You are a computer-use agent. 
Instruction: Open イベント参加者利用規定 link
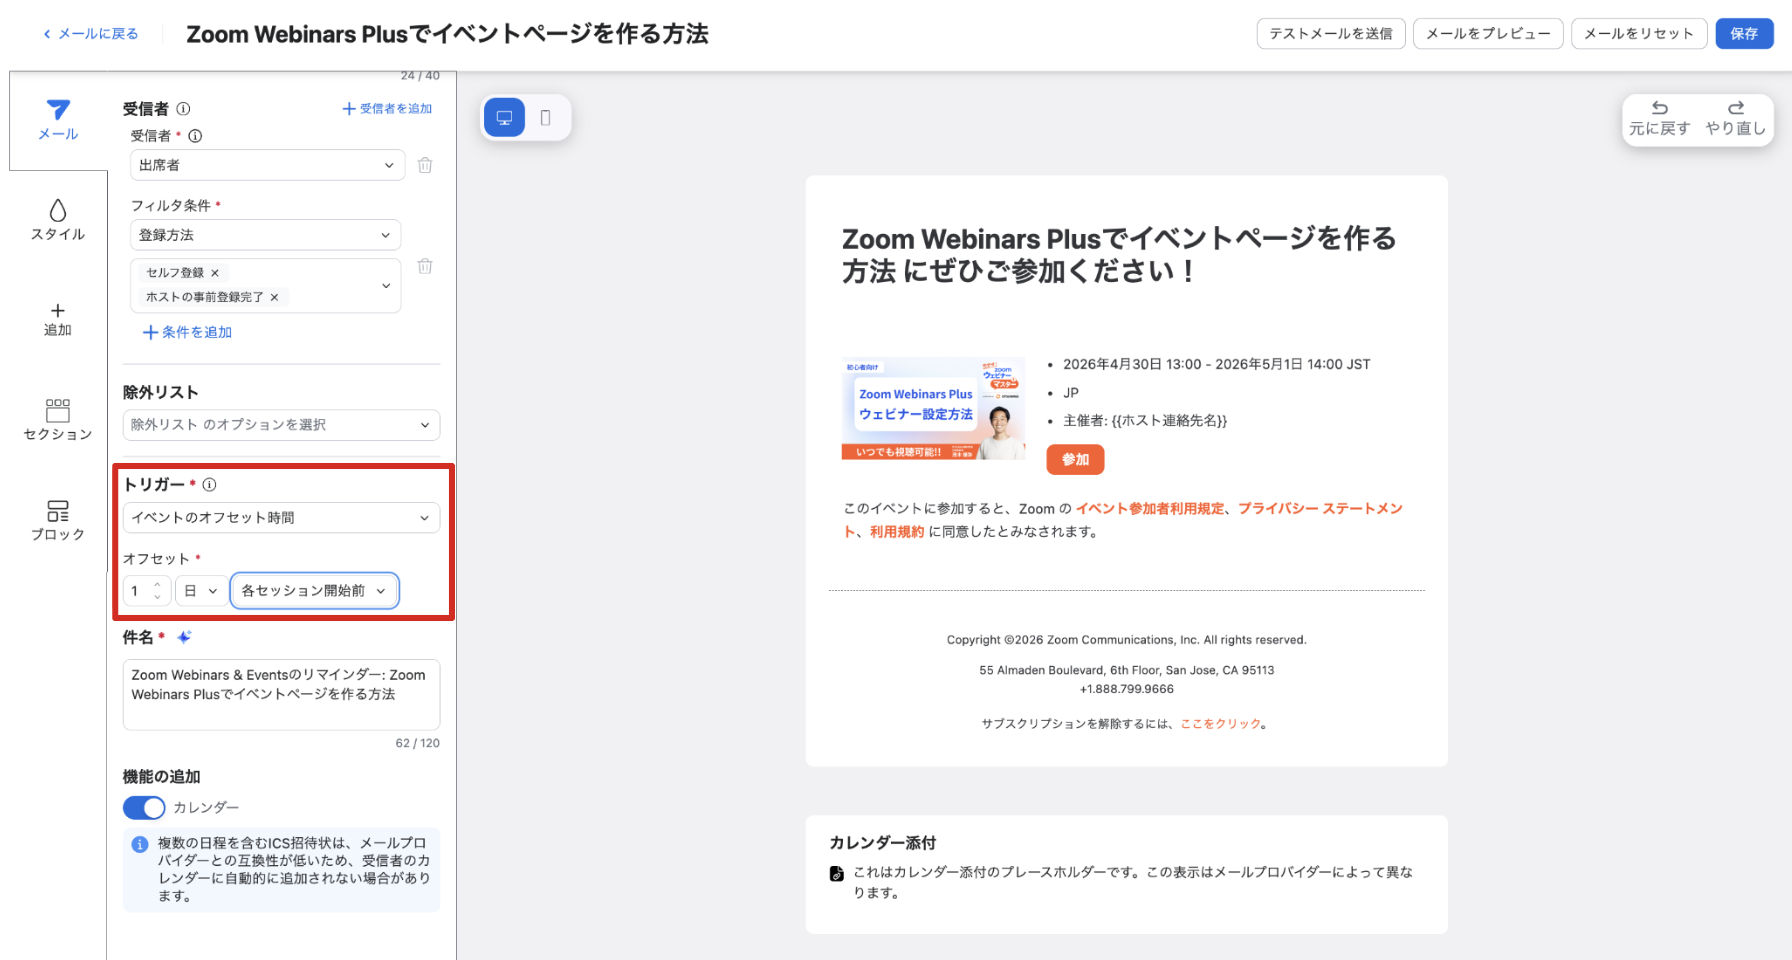click(x=1150, y=509)
